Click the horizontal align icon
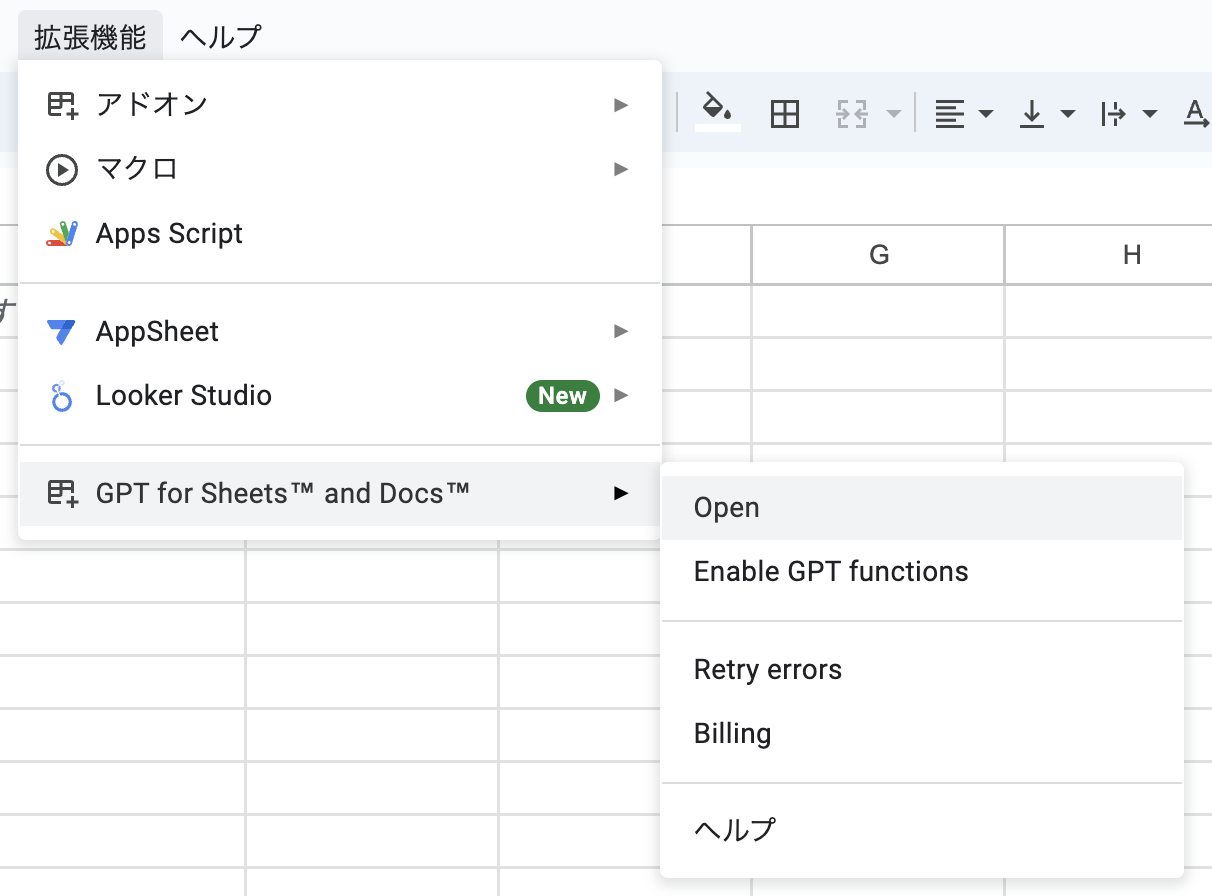1212x896 pixels. [x=948, y=113]
